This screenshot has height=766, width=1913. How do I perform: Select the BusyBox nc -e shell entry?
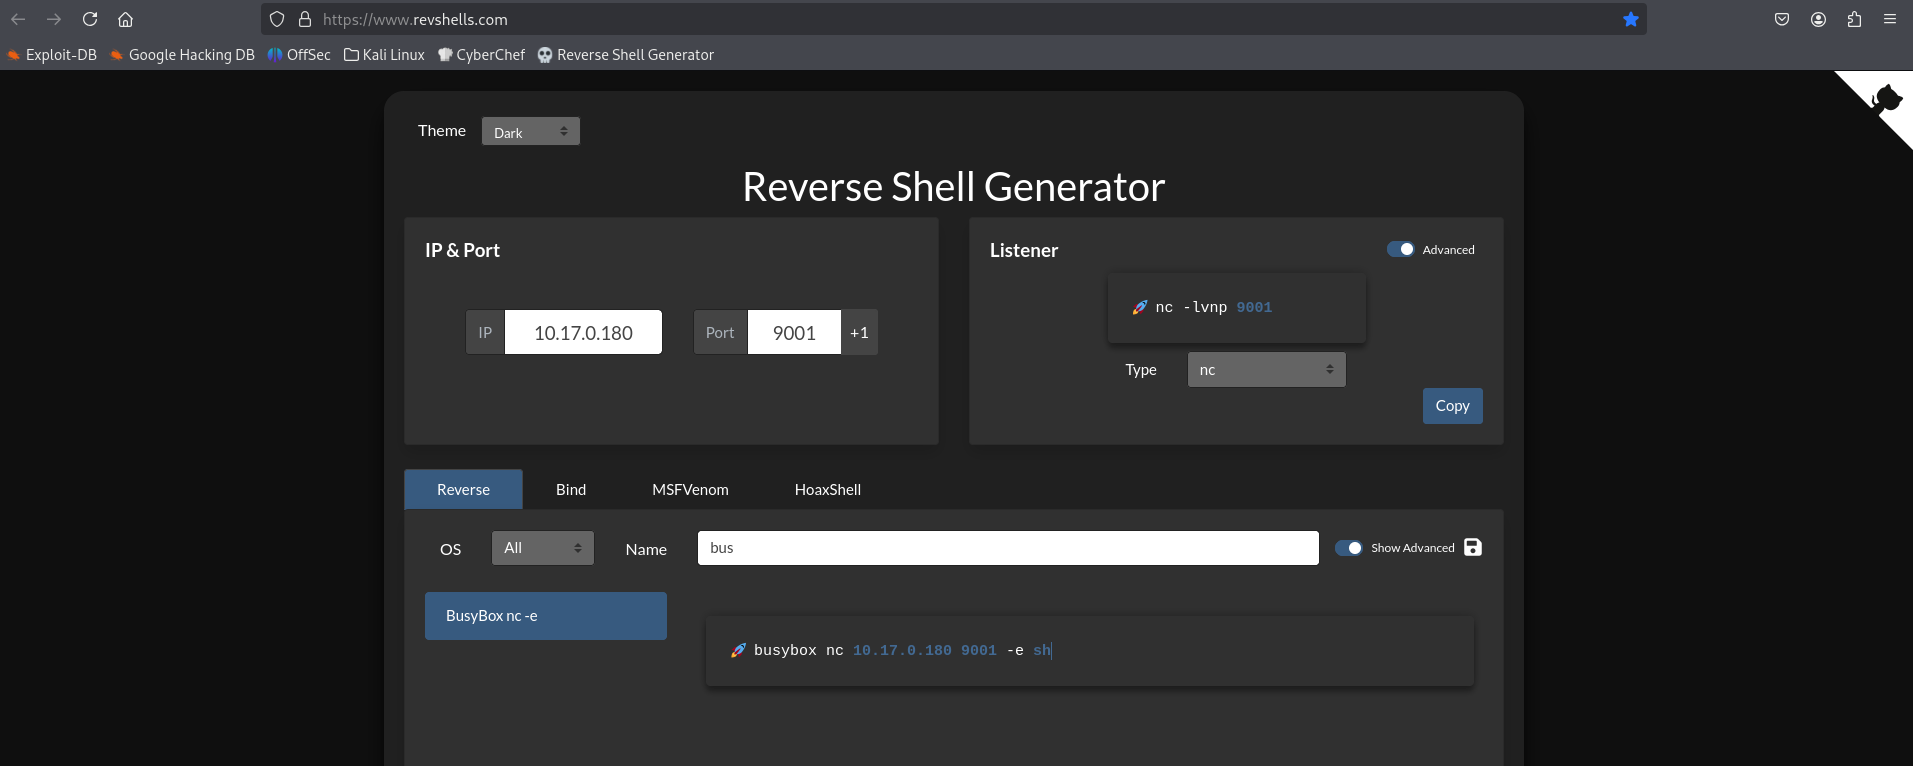(546, 616)
